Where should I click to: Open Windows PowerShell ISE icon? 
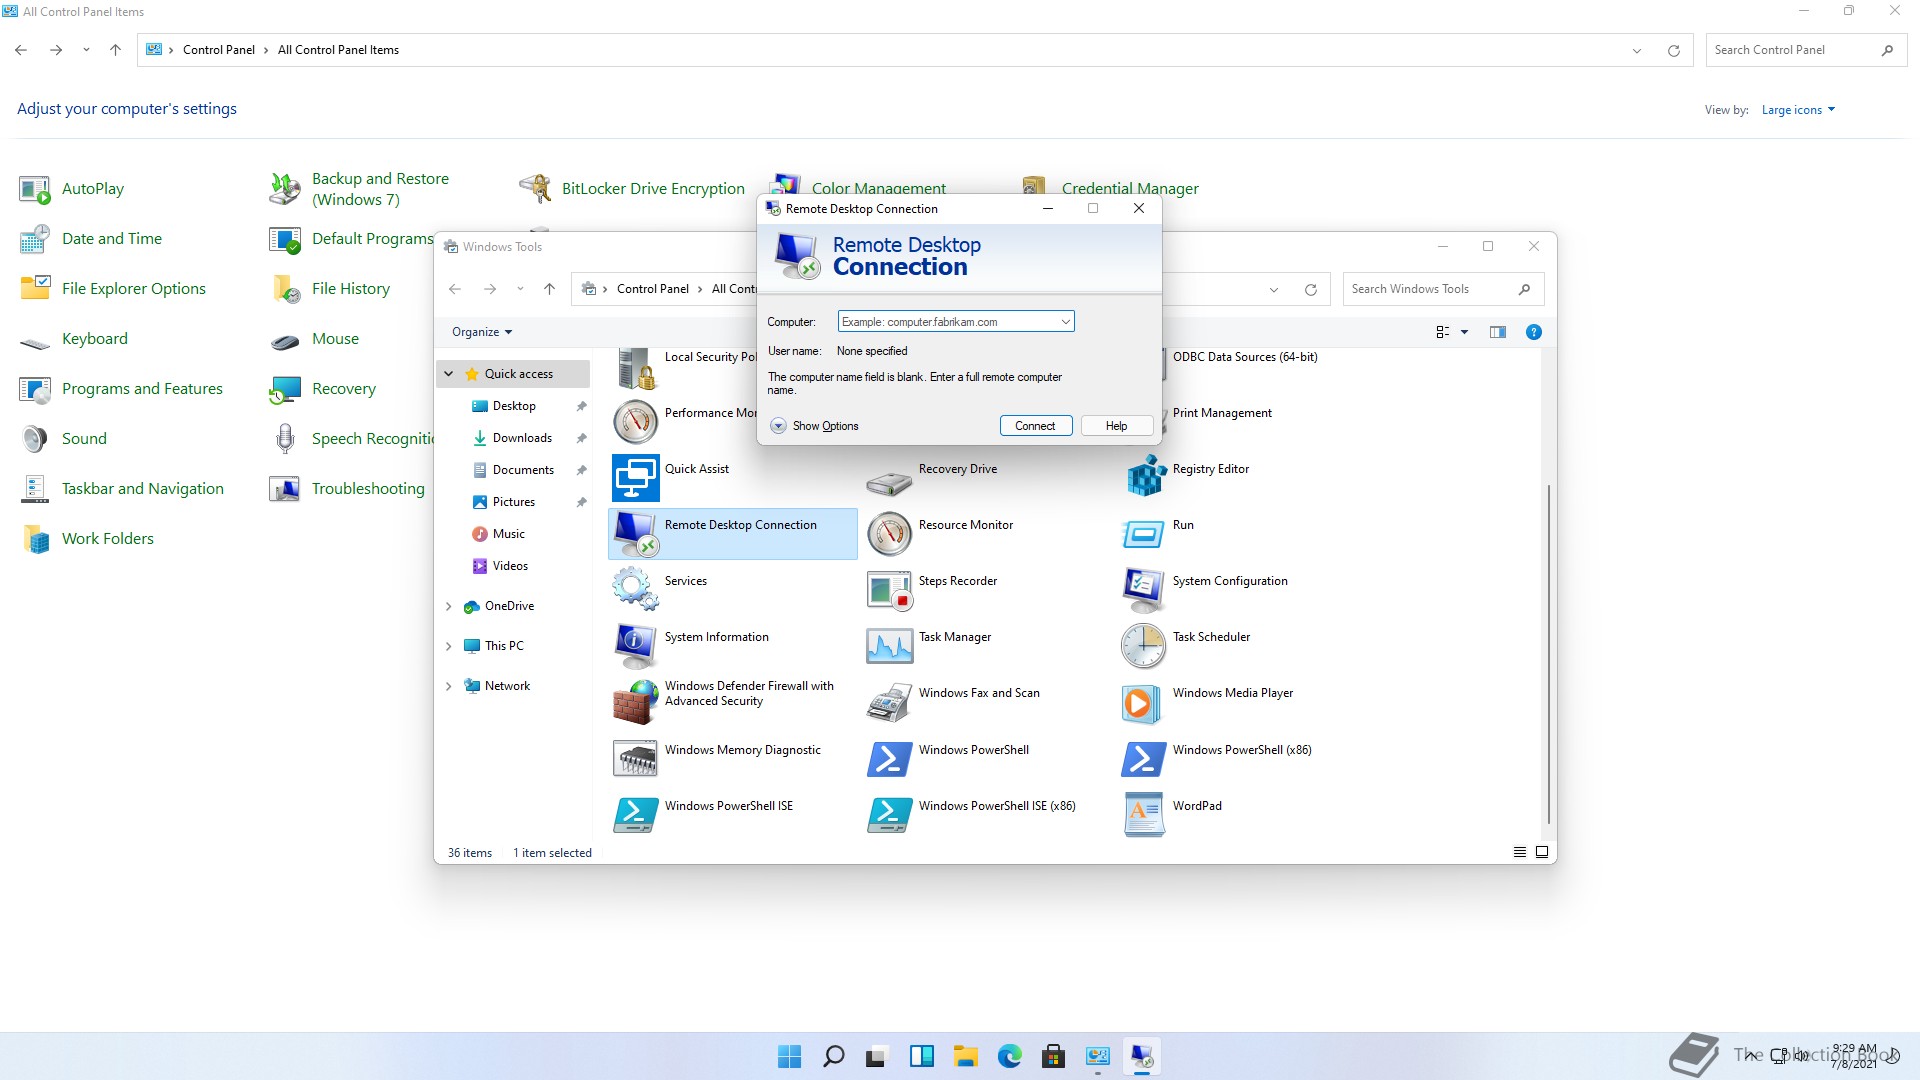pos(636,814)
